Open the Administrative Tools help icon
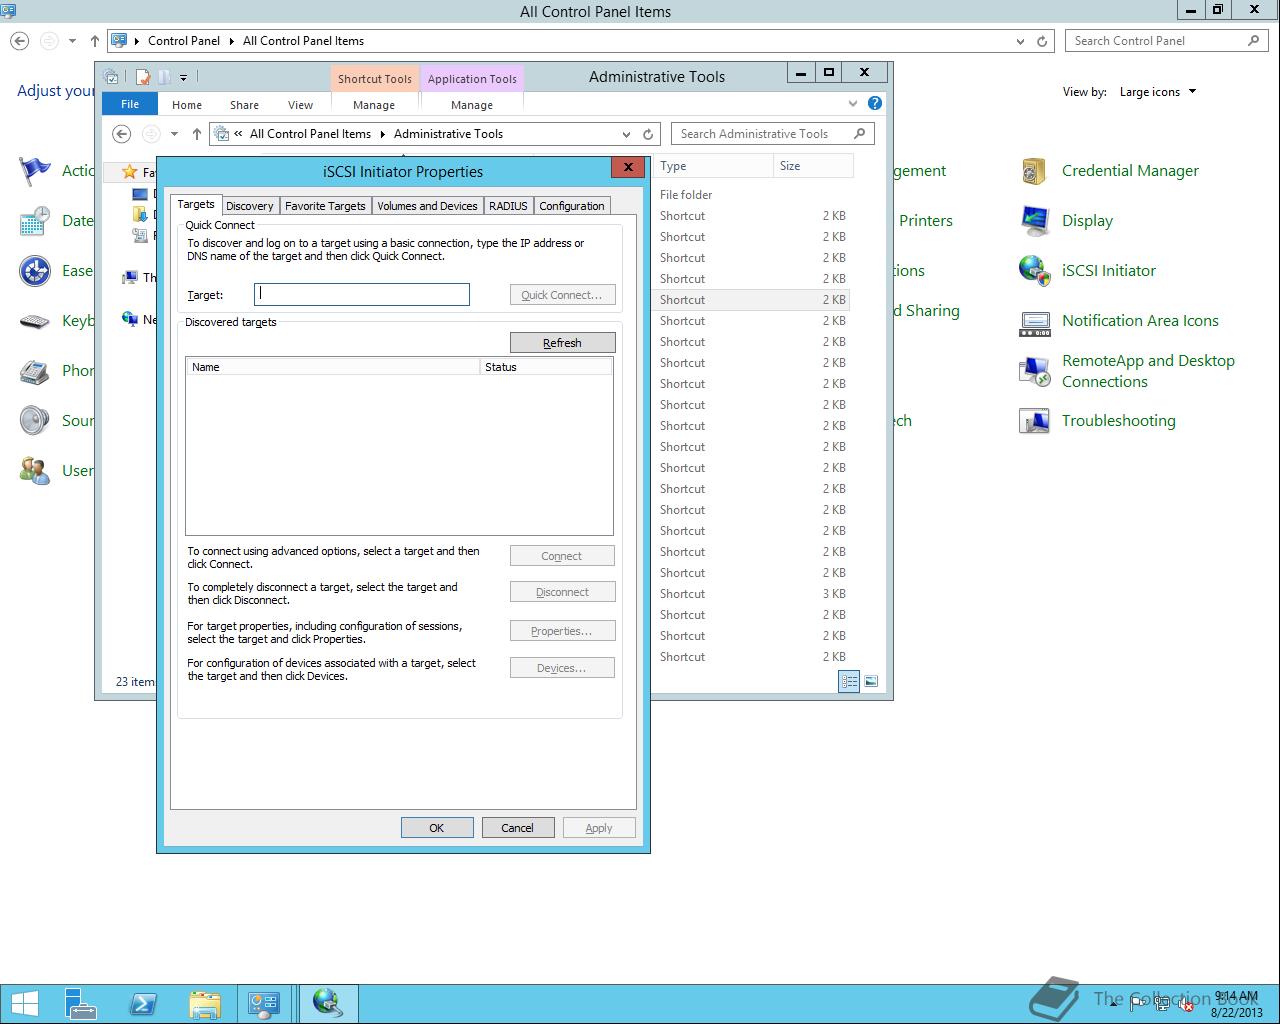The width and height of the screenshot is (1280, 1024). tap(875, 103)
